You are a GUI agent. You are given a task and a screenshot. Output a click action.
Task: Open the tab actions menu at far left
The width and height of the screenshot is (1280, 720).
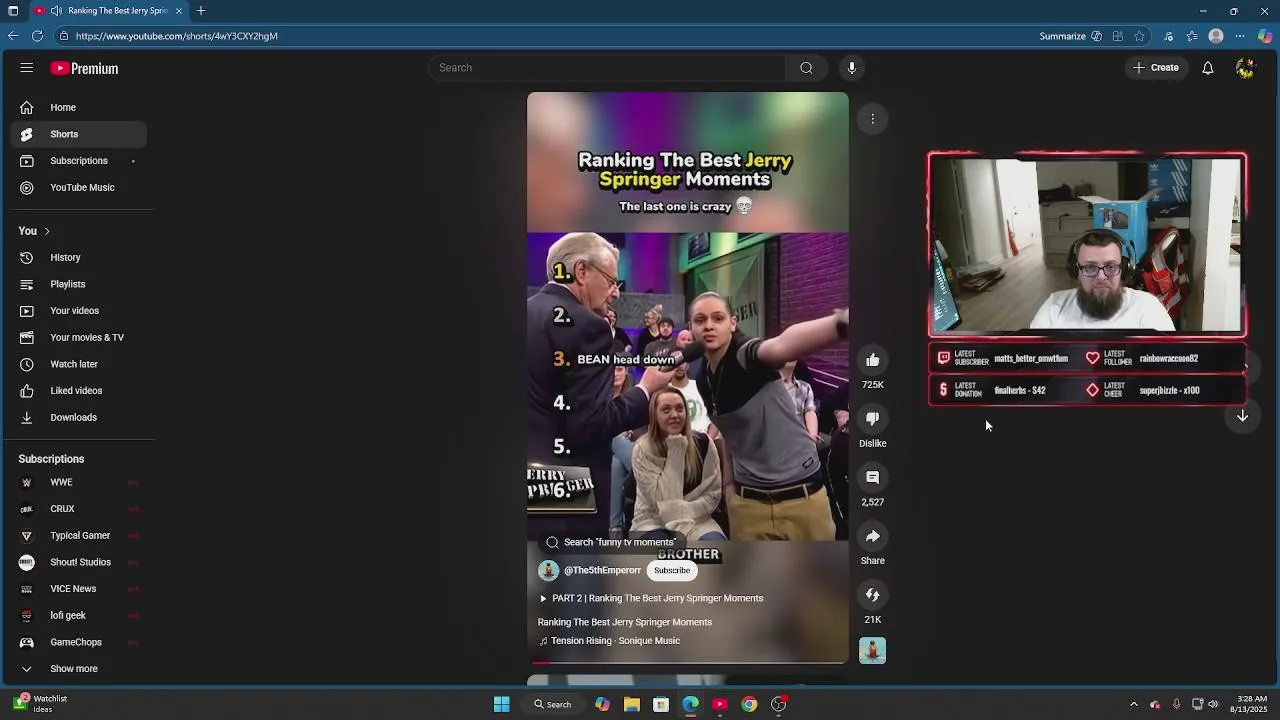click(13, 11)
